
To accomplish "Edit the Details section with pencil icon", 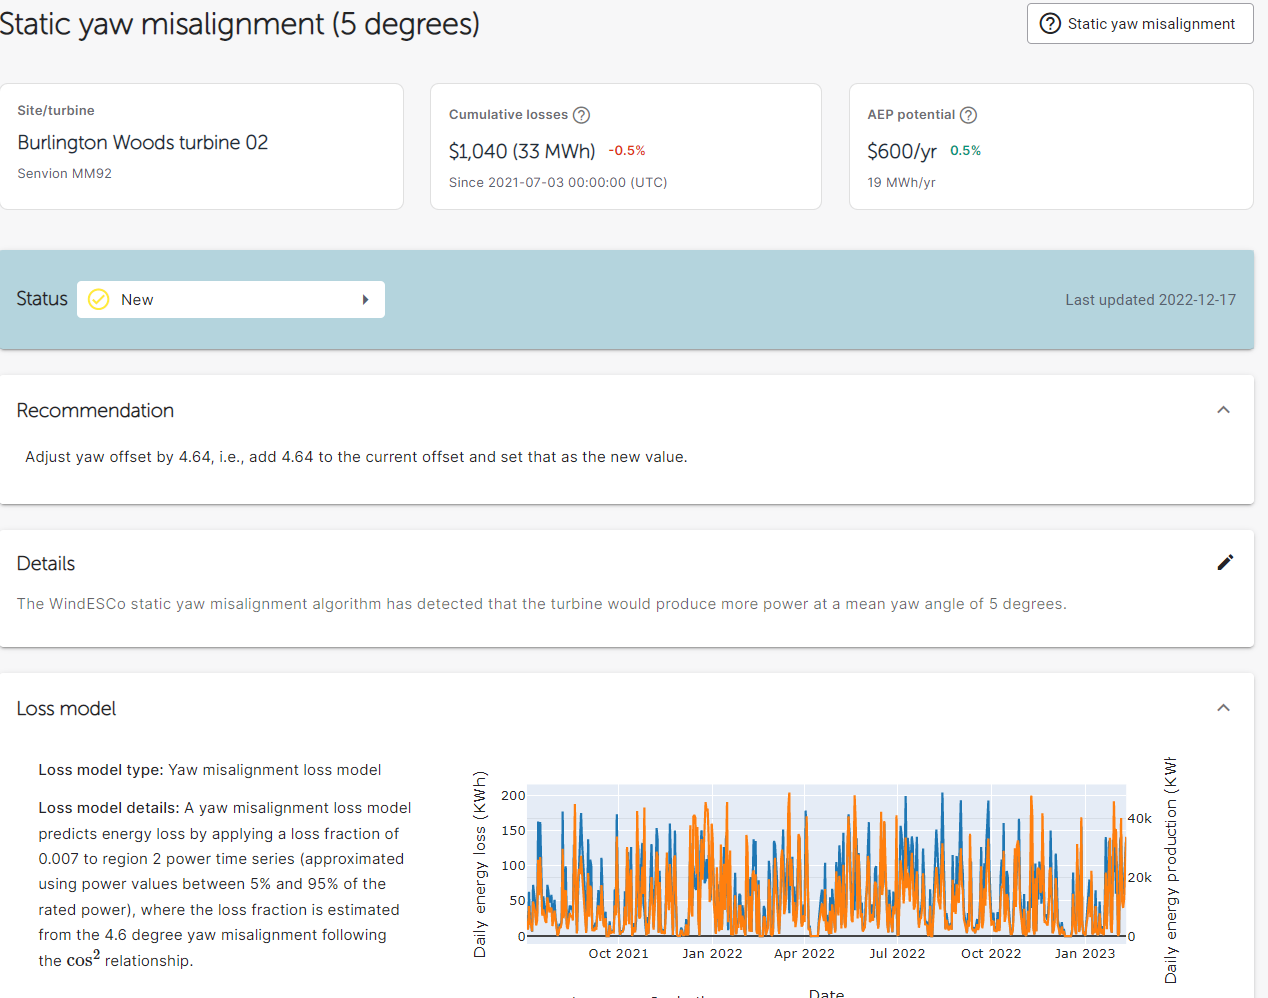I will point(1225,562).
